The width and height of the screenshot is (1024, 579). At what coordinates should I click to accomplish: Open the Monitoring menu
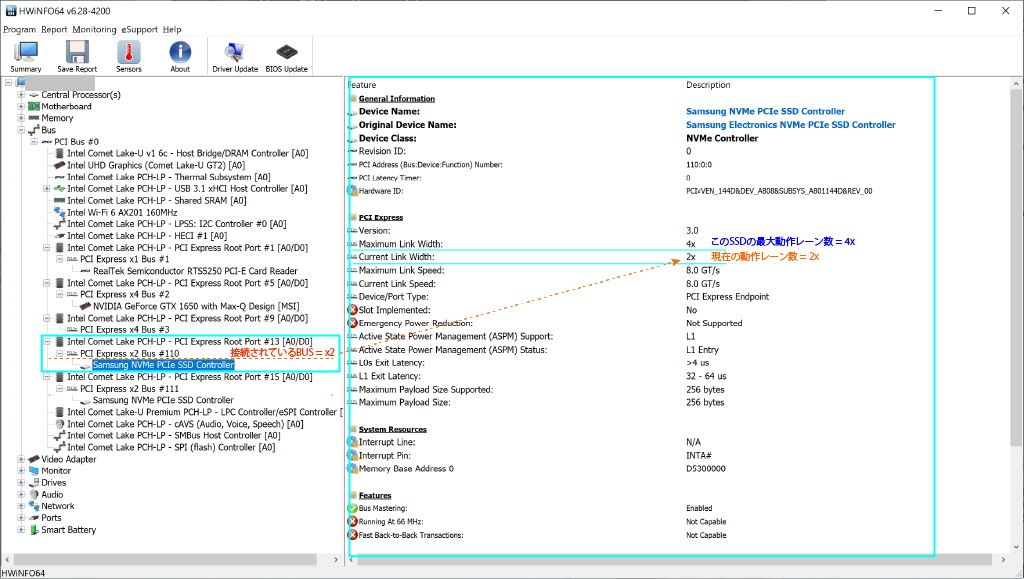click(x=94, y=30)
